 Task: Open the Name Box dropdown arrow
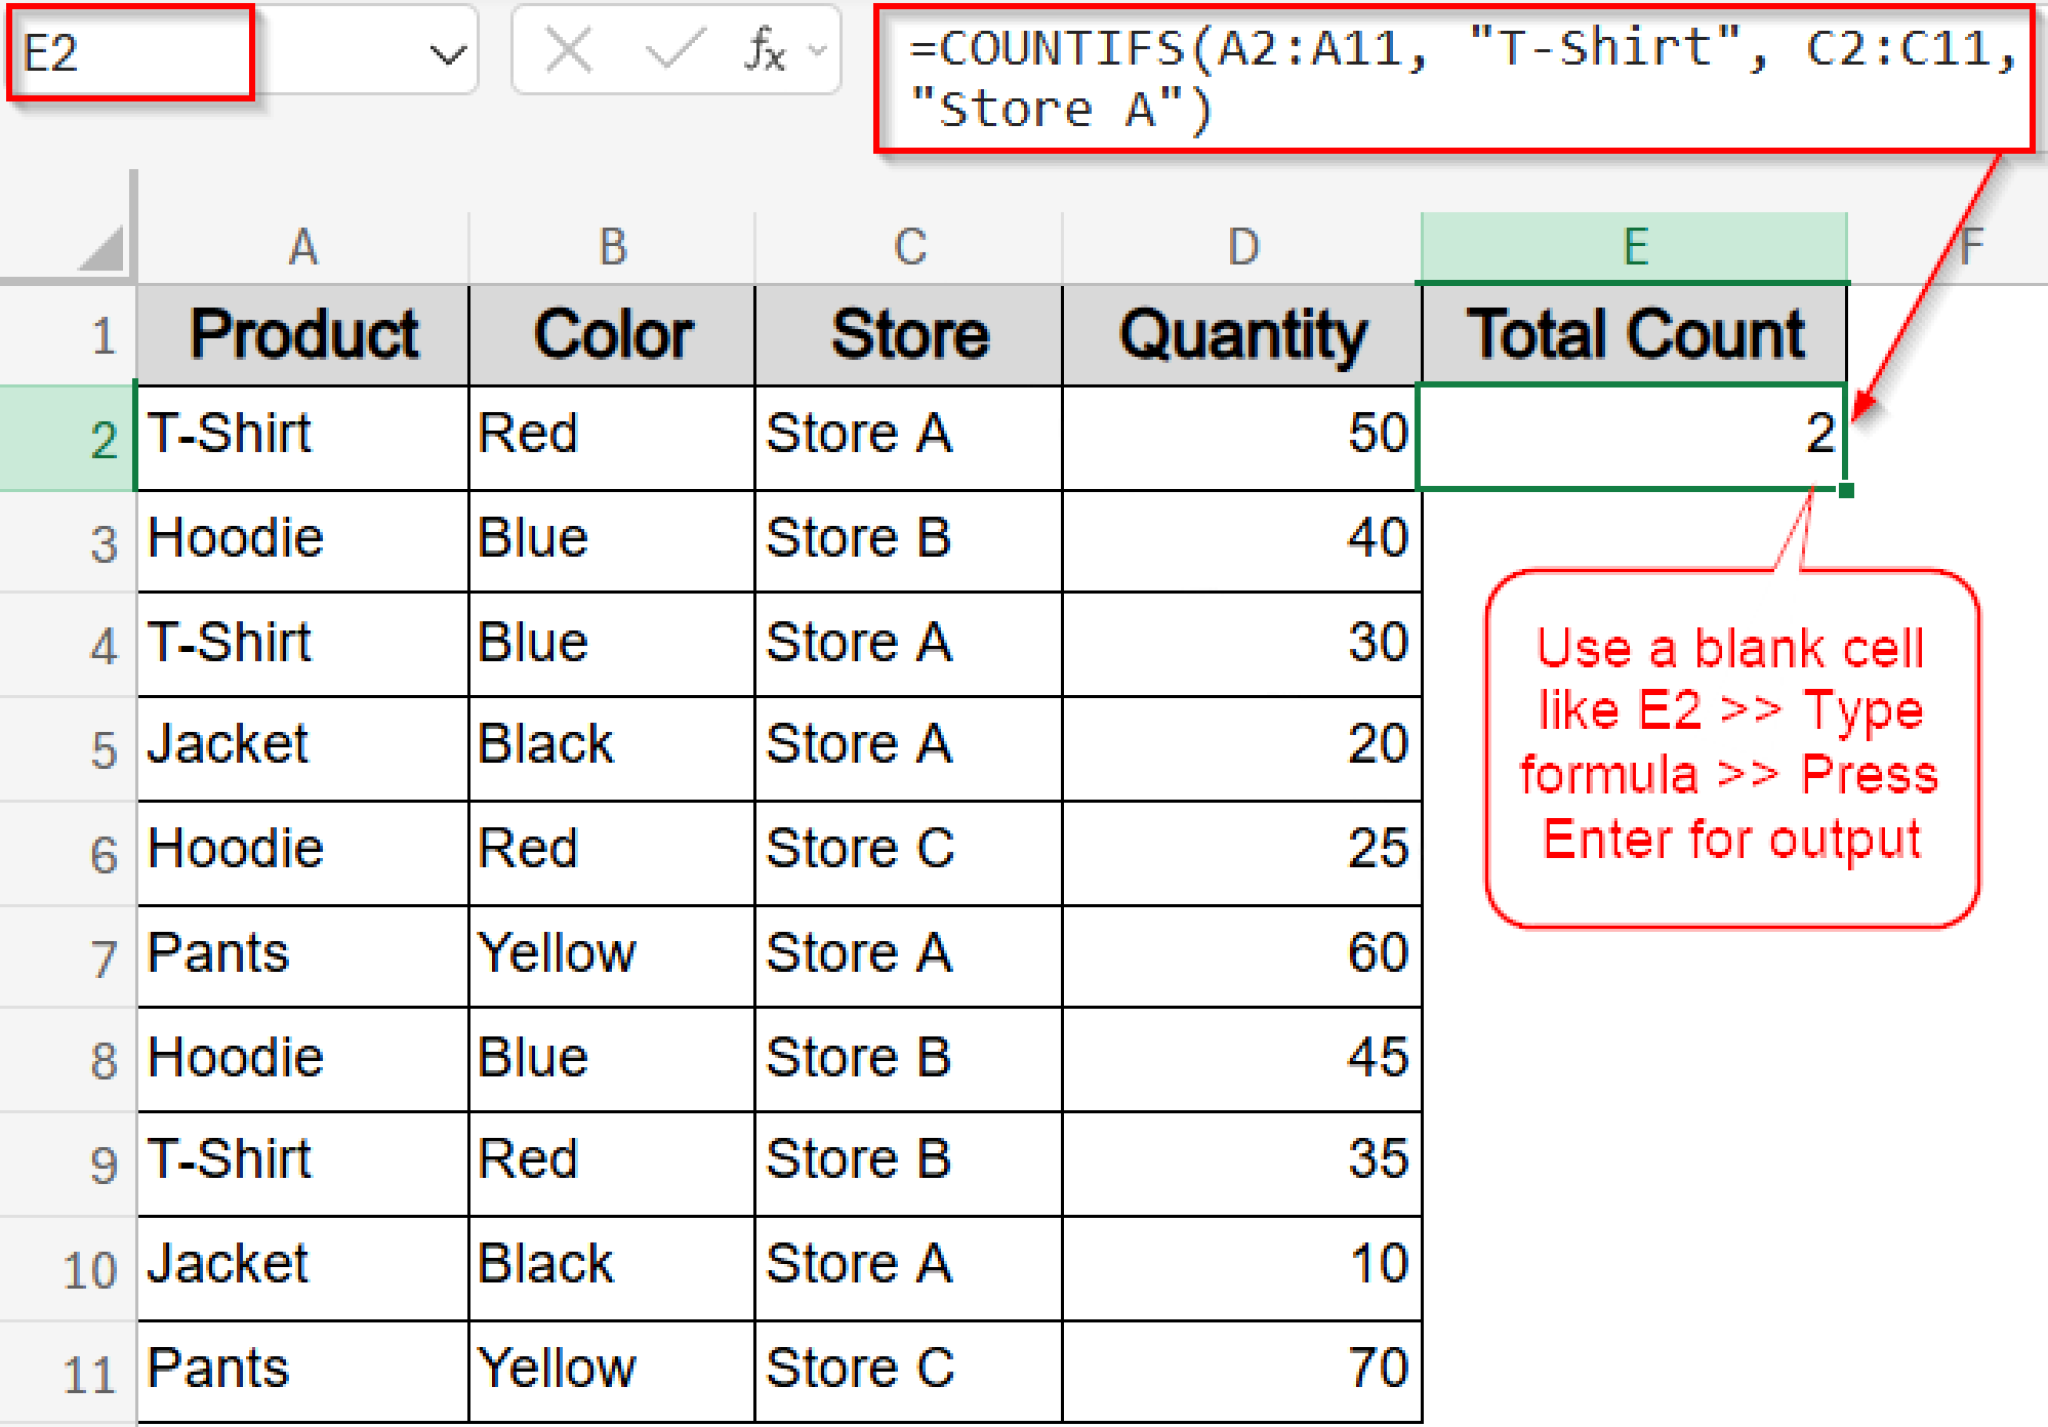pos(450,52)
